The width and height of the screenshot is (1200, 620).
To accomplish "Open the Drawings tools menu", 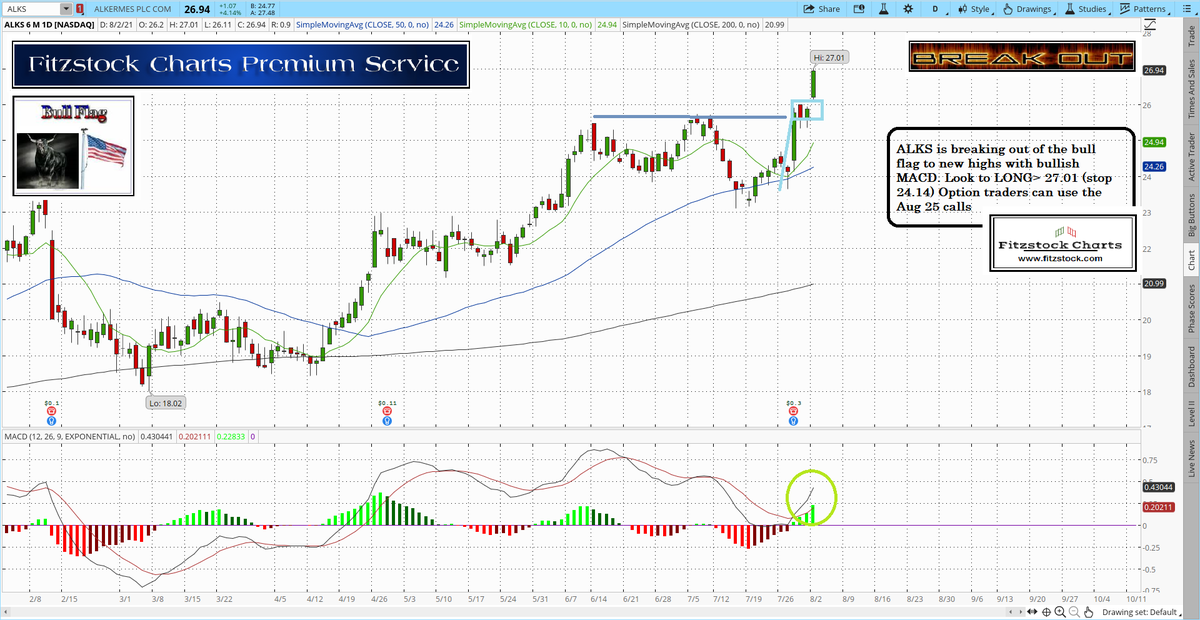I will [x=1030, y=8].
